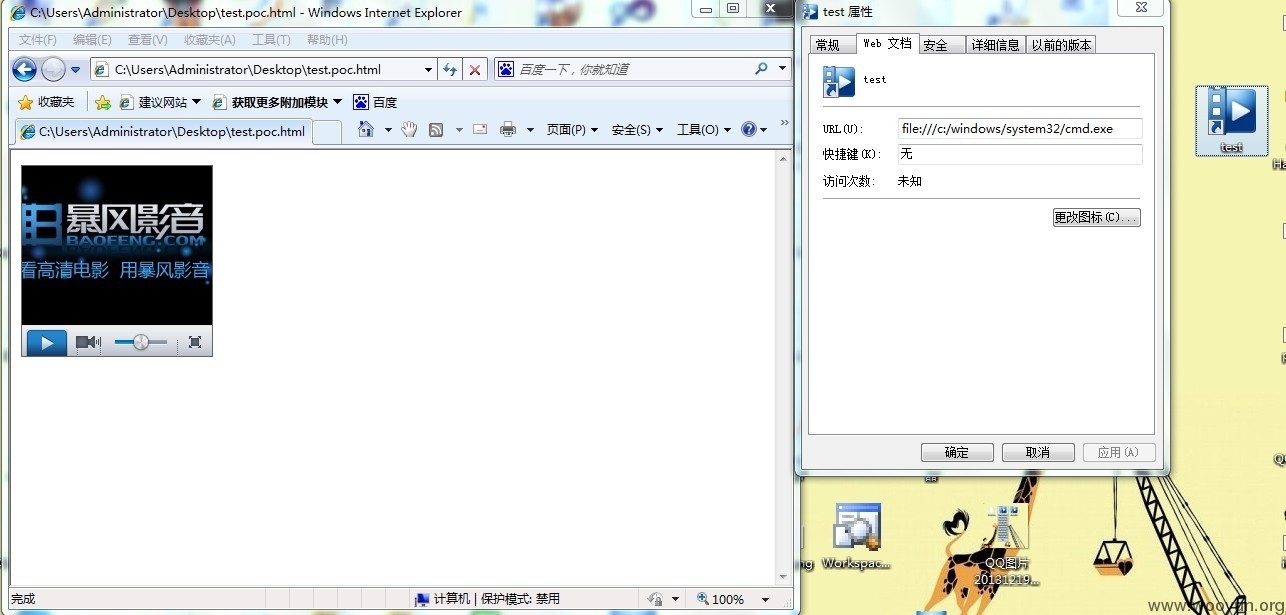
Task: Switch to the 以前的版本 tab
Action: [1061, 45]
